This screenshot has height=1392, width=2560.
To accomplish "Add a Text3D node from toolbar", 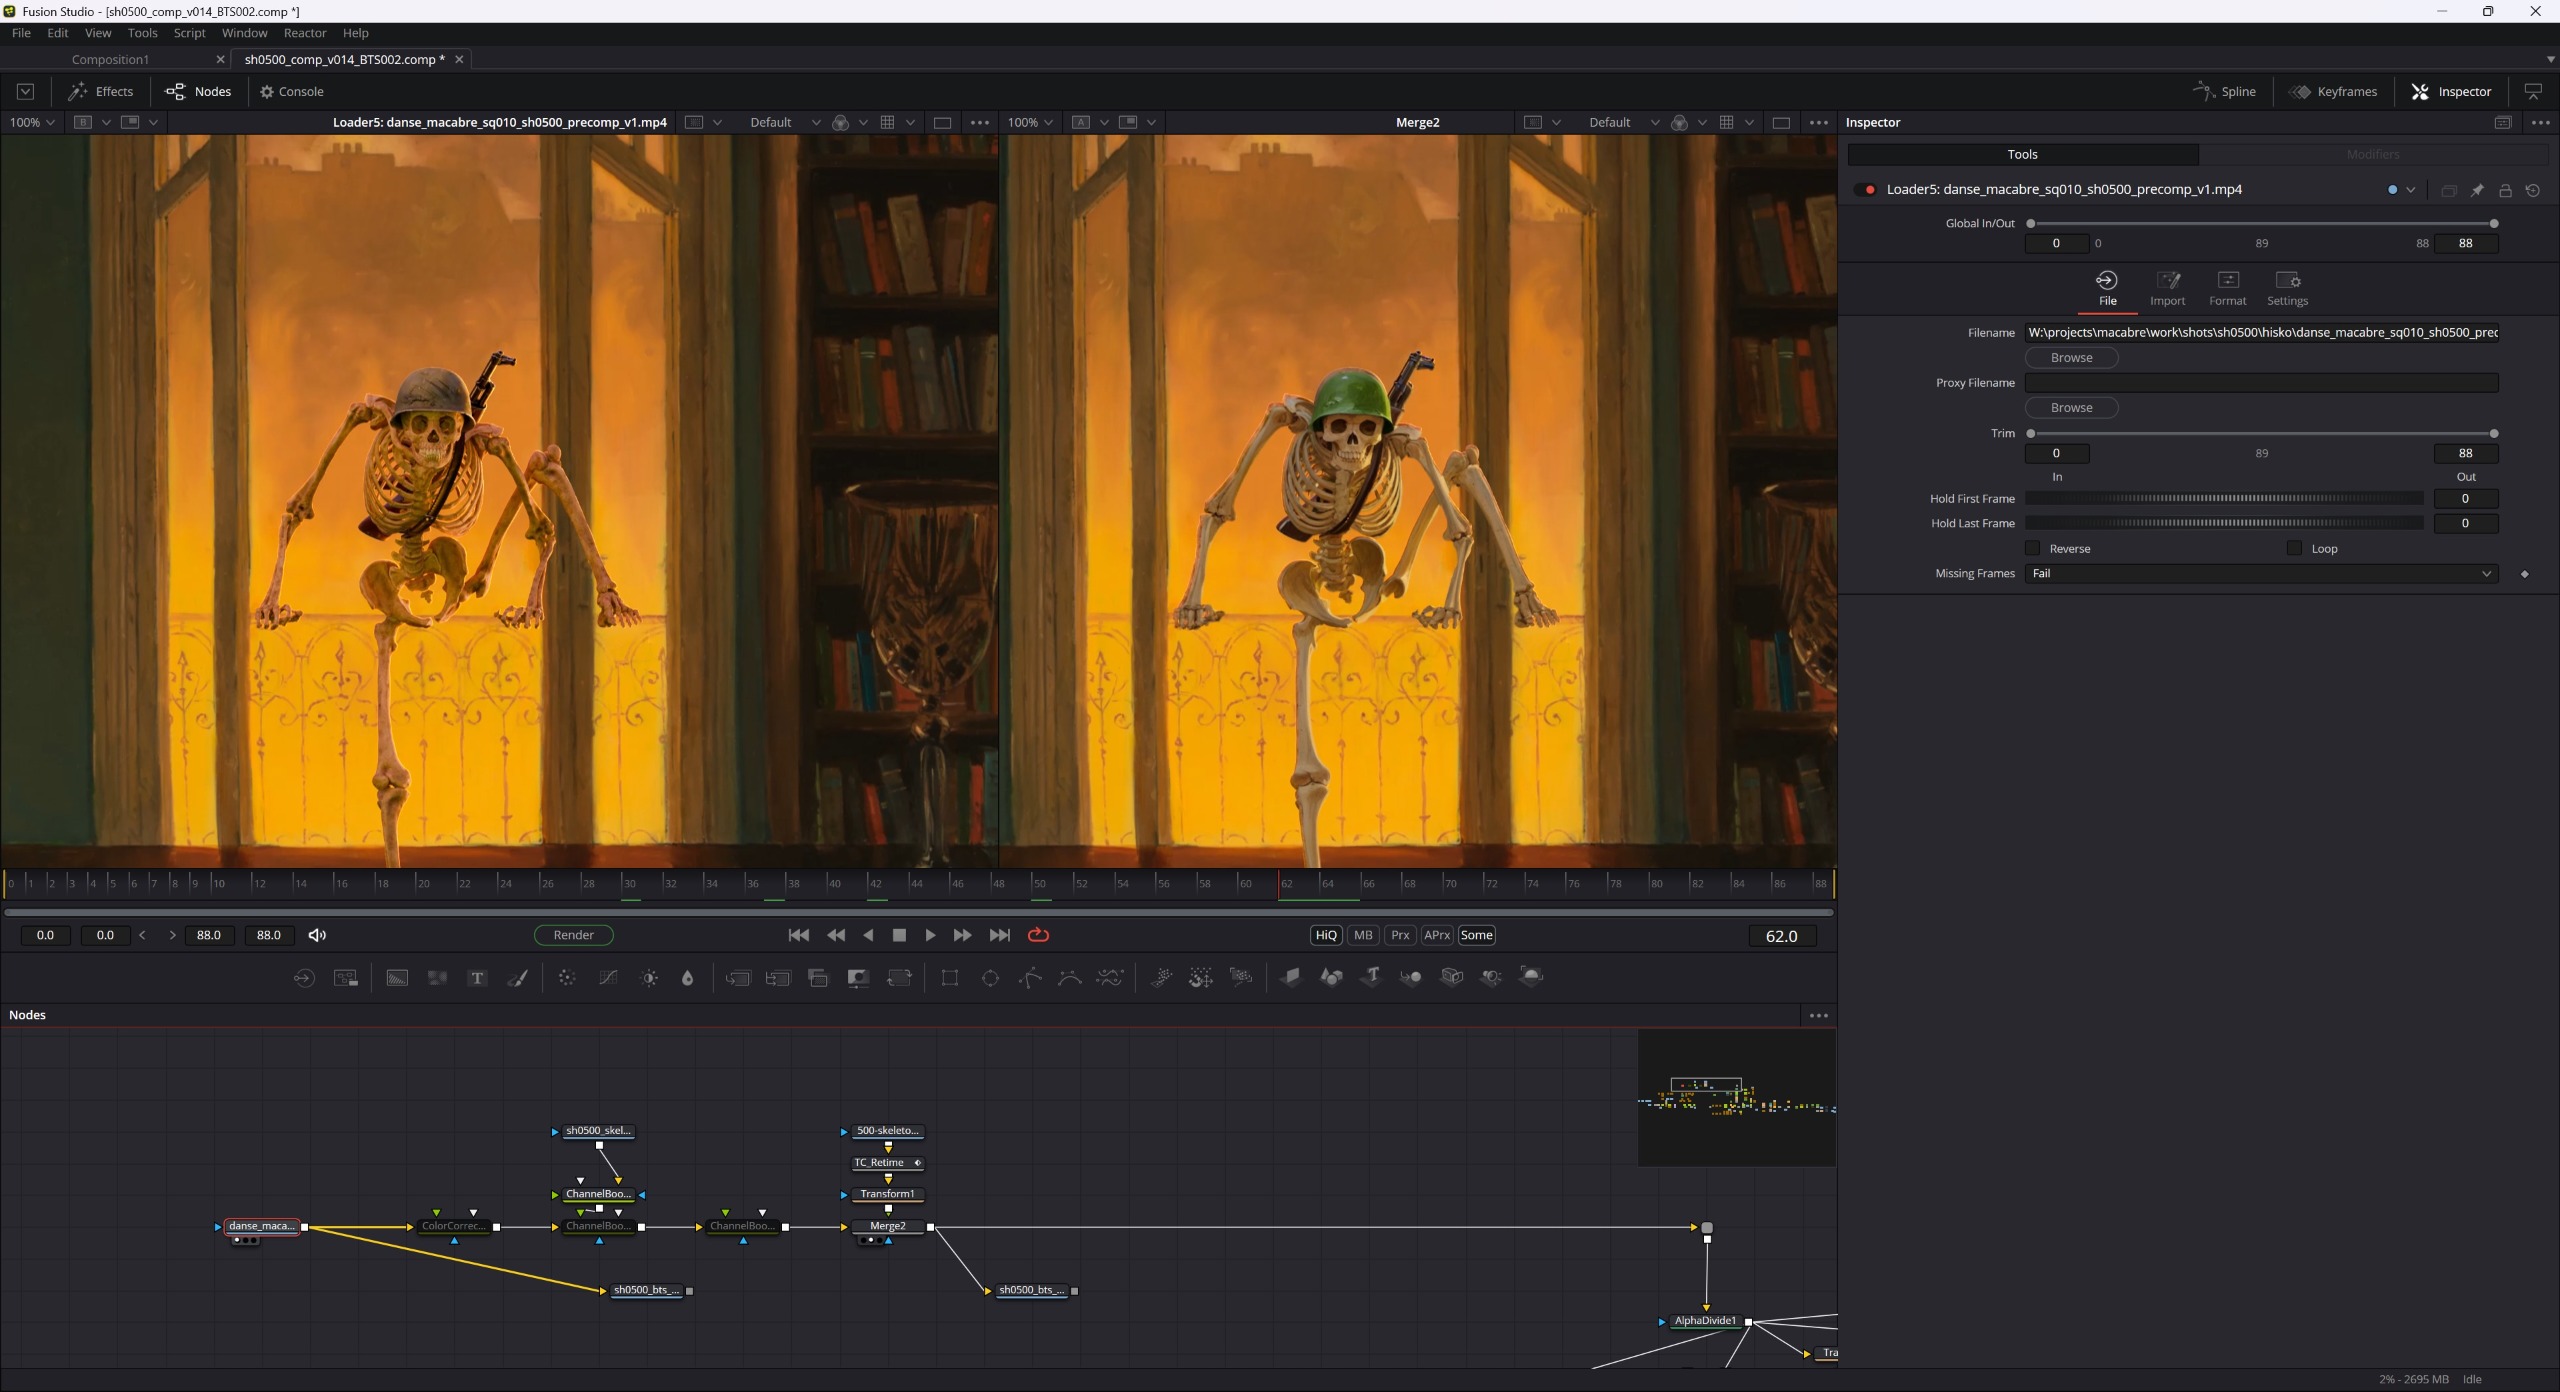I will click(x=1372, y=977).
